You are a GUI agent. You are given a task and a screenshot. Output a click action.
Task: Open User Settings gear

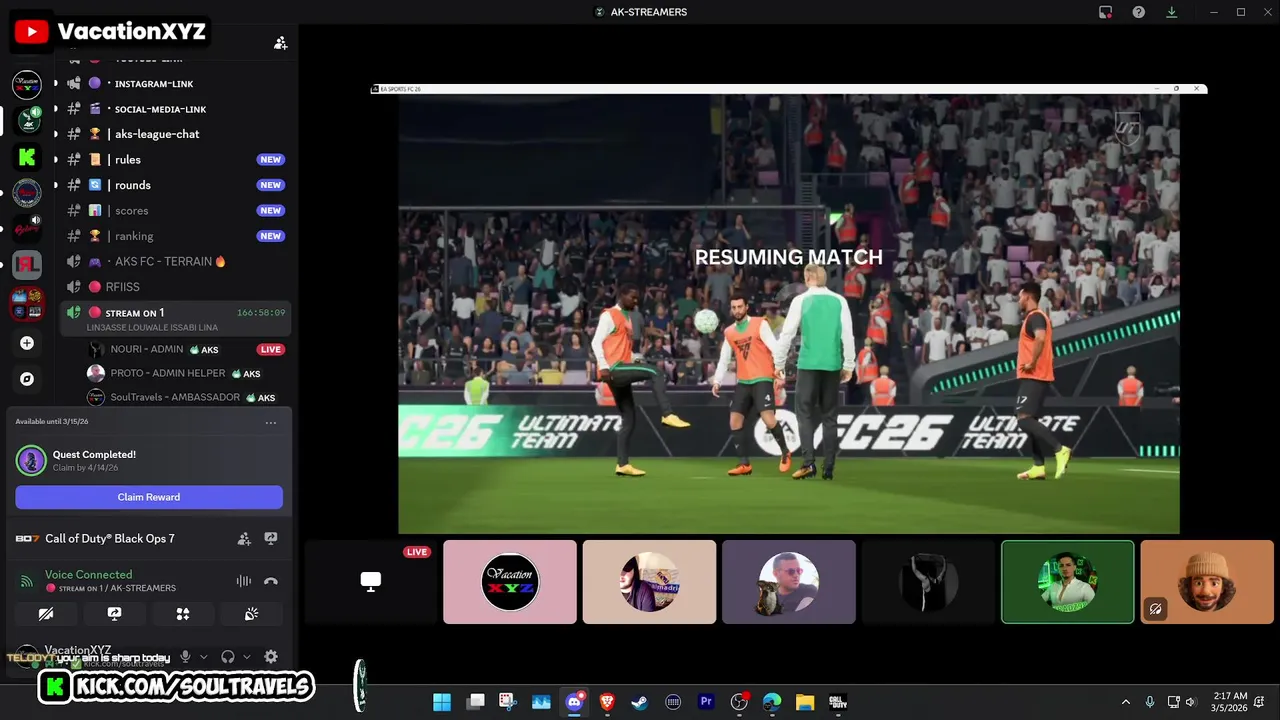pyautogui.click(x=271, y=657)
